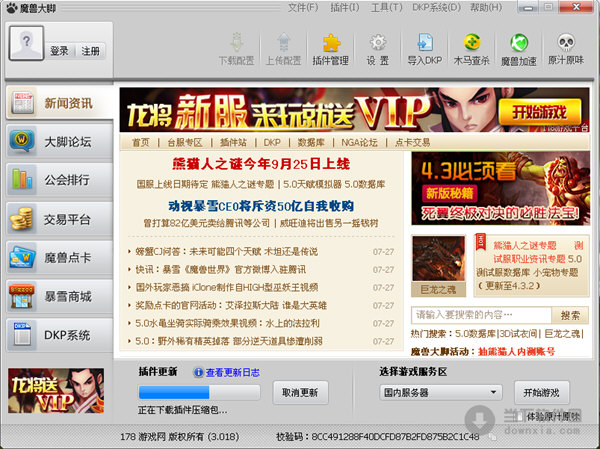Click the 导入DKP import icon
Viewport: 600px width, 449px height.
click(x=425, y=43)
